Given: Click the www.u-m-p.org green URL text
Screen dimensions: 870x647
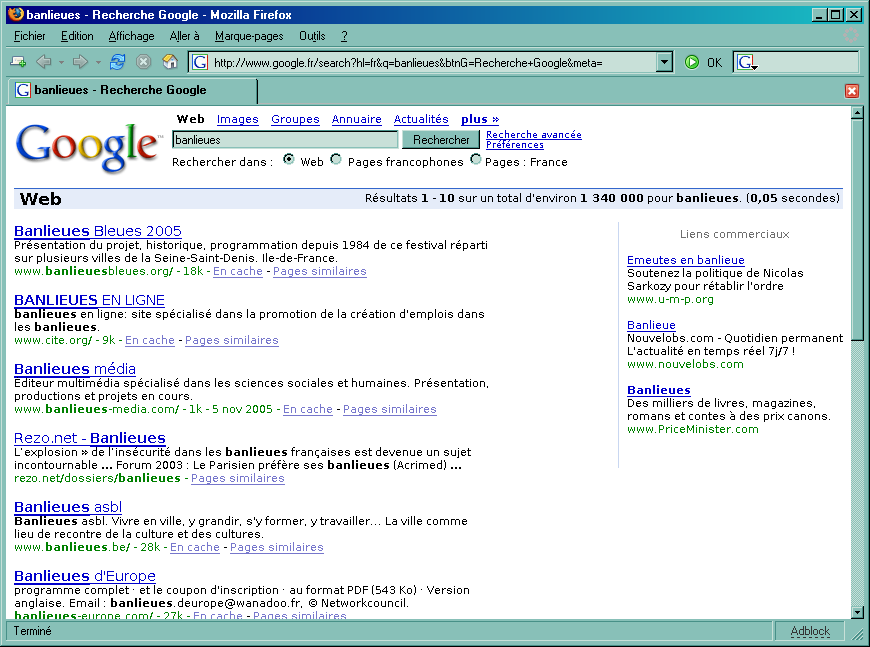Looking at the screenshot, I should tap(670, 300).
